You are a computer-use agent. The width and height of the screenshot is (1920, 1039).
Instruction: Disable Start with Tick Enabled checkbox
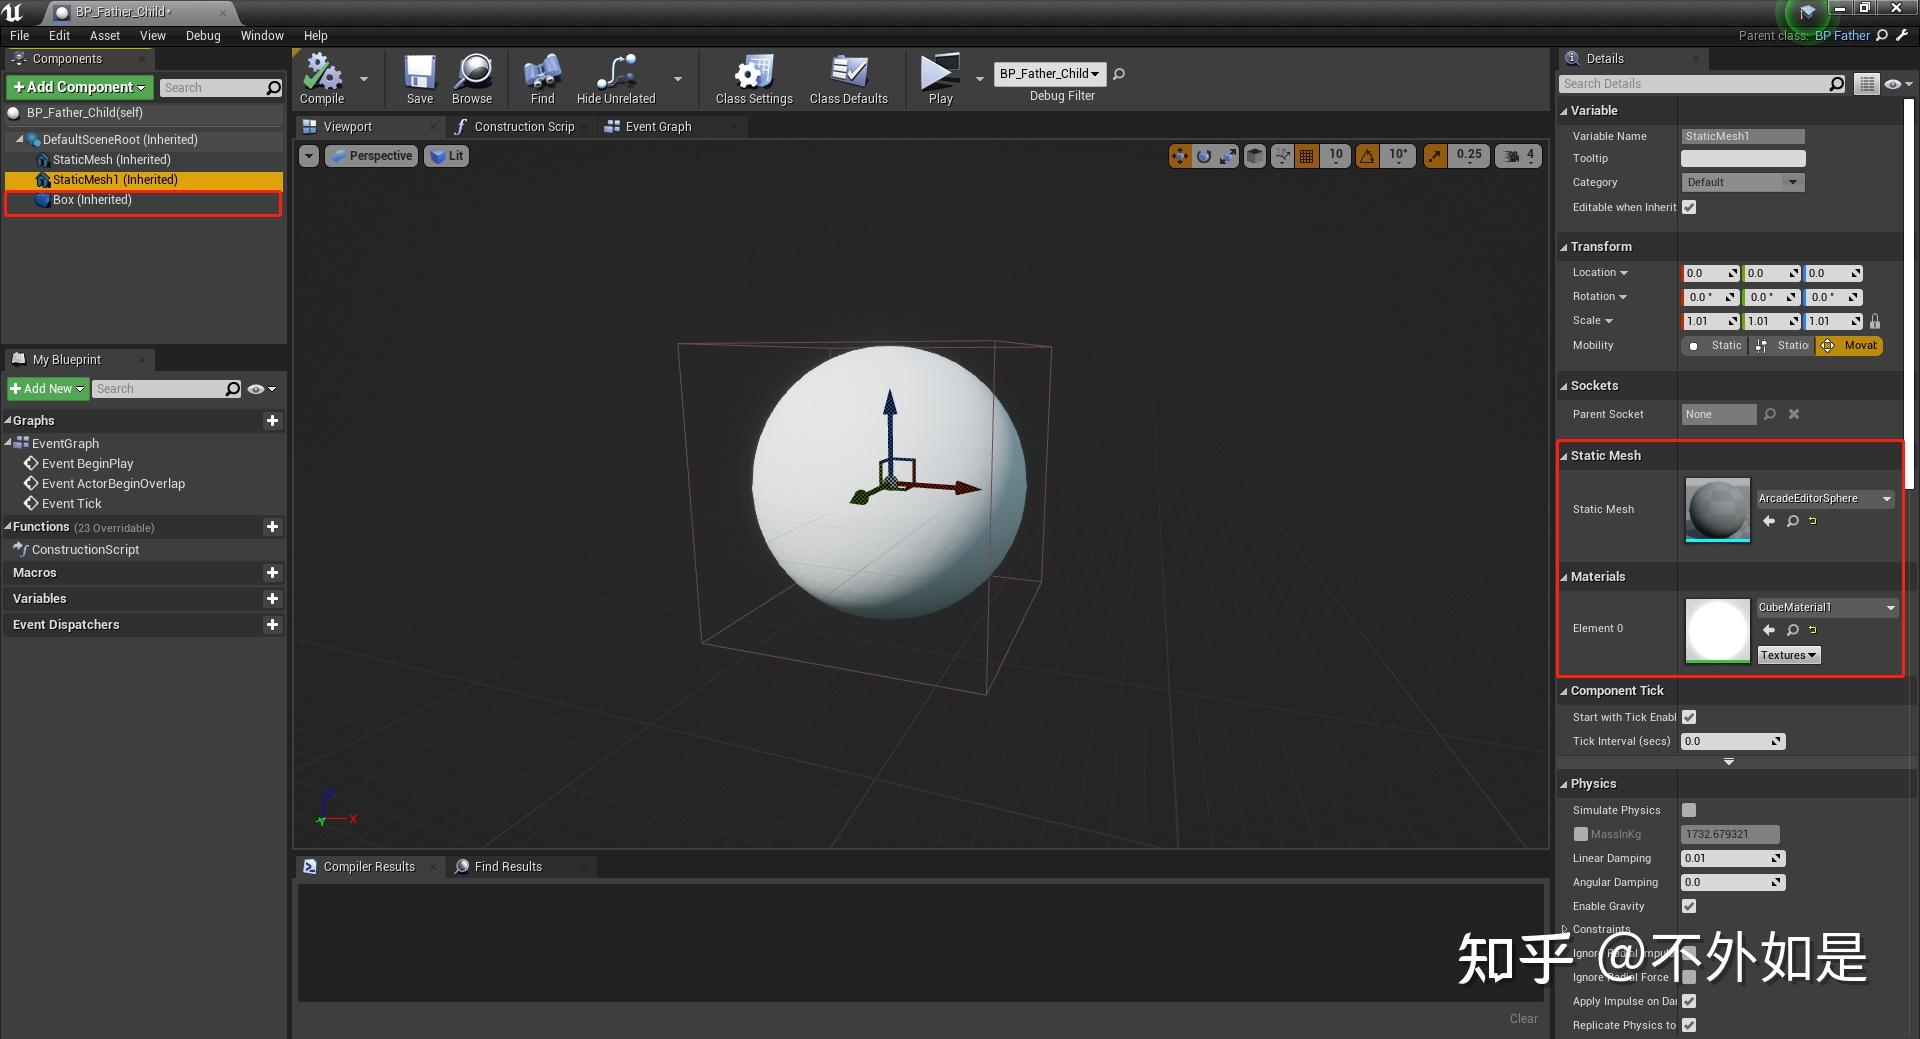pos(1689,717)
